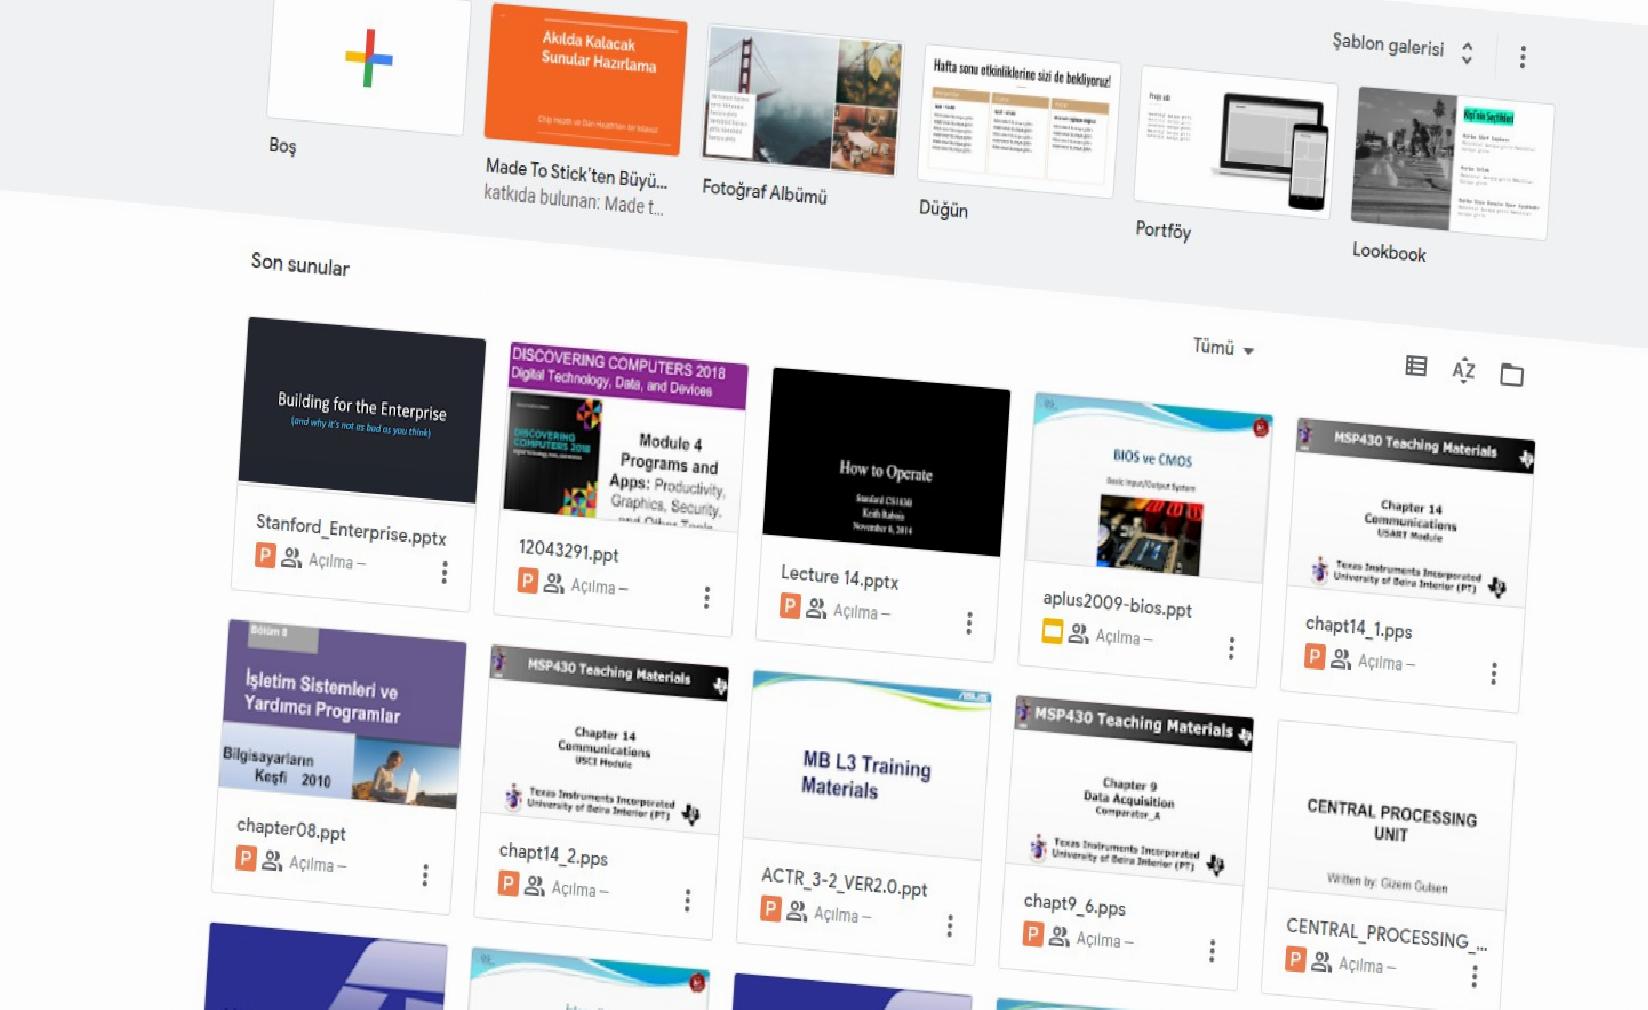Open more options for 12043291.ppt

click(x=707, y=598)
